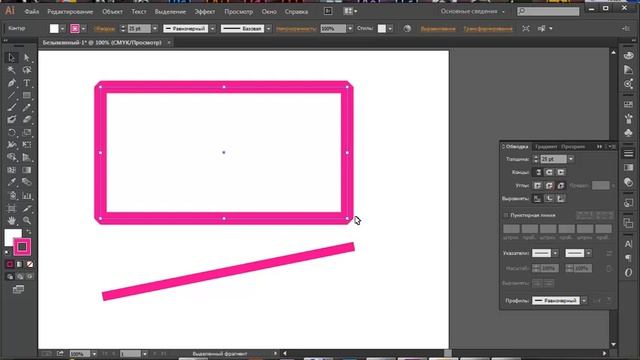
Task: Select the Rotate tool
Action: coord(11,132)
